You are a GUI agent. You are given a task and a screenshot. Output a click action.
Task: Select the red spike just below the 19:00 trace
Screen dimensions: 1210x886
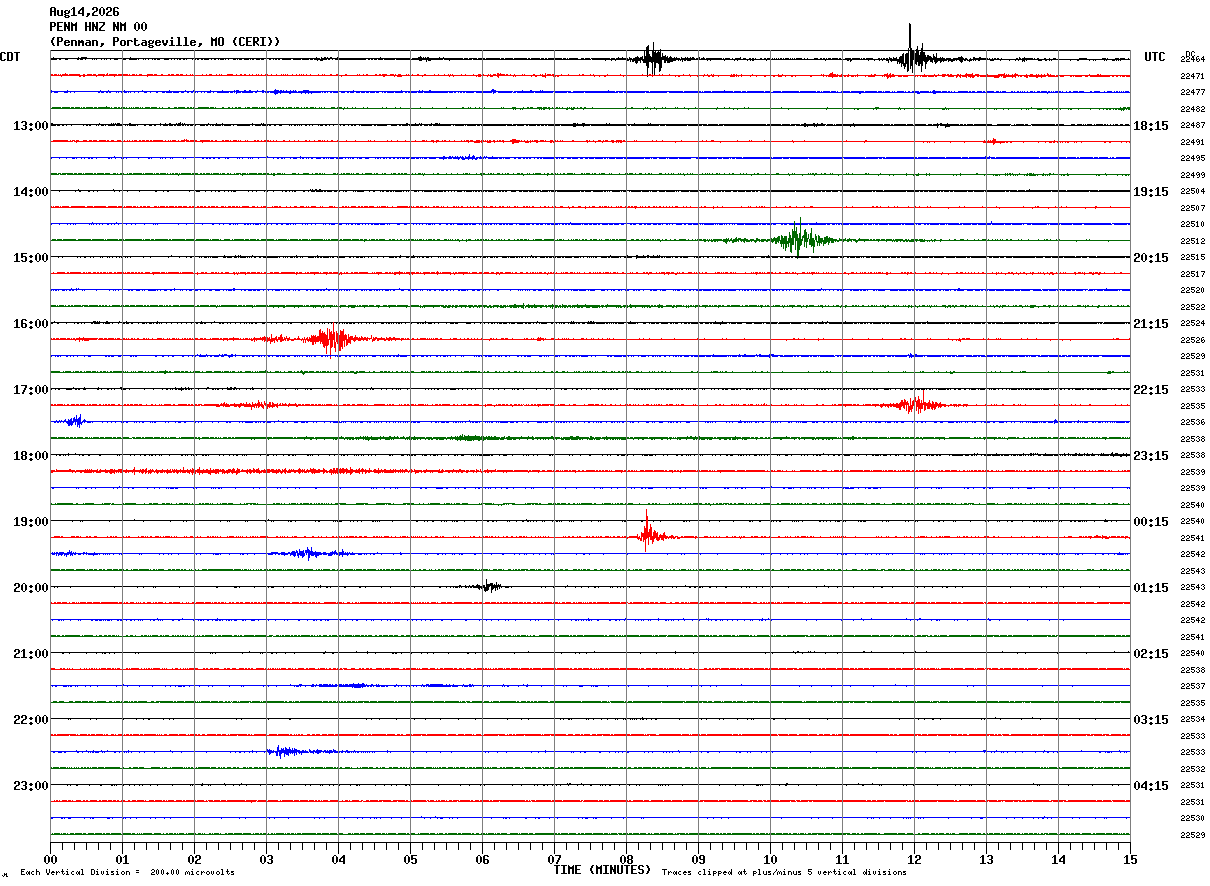point(648,531)
